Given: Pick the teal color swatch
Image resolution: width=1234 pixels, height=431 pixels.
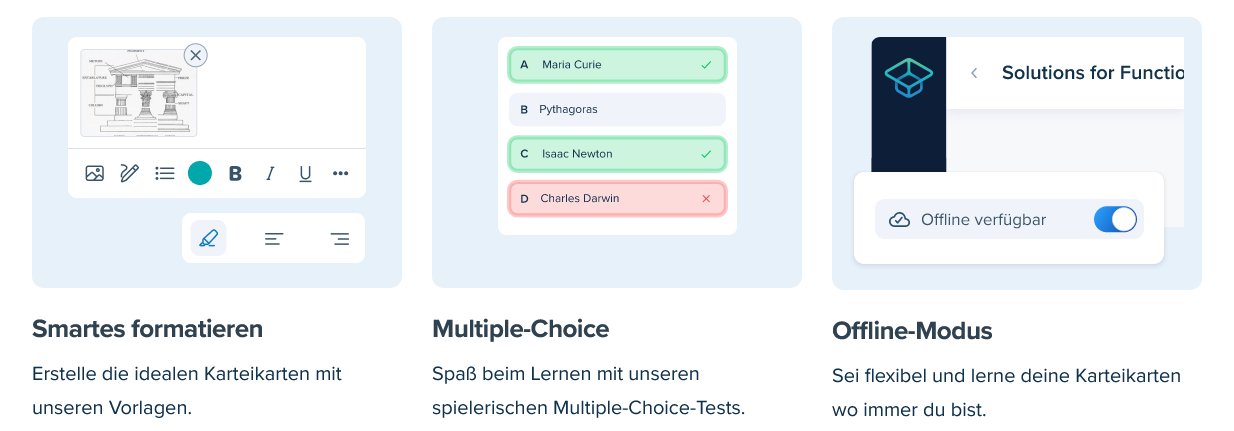Looking at the screenshot, I should (x=200, y=173).
